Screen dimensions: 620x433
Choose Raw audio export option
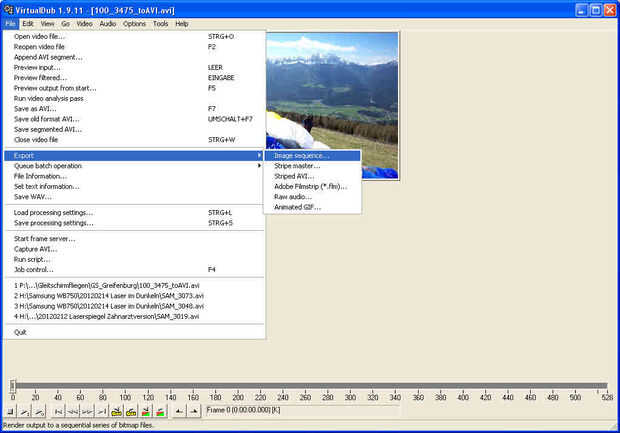tap(312, 197)
